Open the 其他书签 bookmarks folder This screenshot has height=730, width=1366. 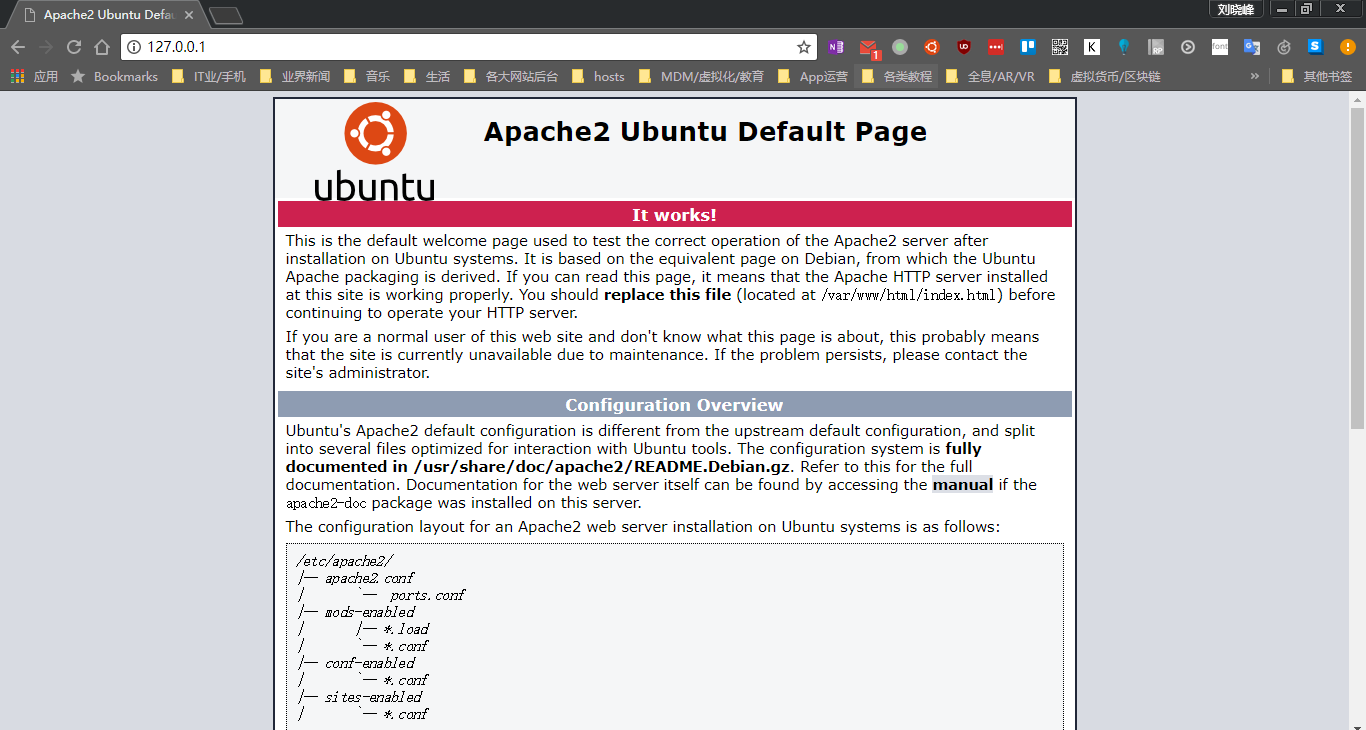pyautogui.click(x=1316, y=76)
